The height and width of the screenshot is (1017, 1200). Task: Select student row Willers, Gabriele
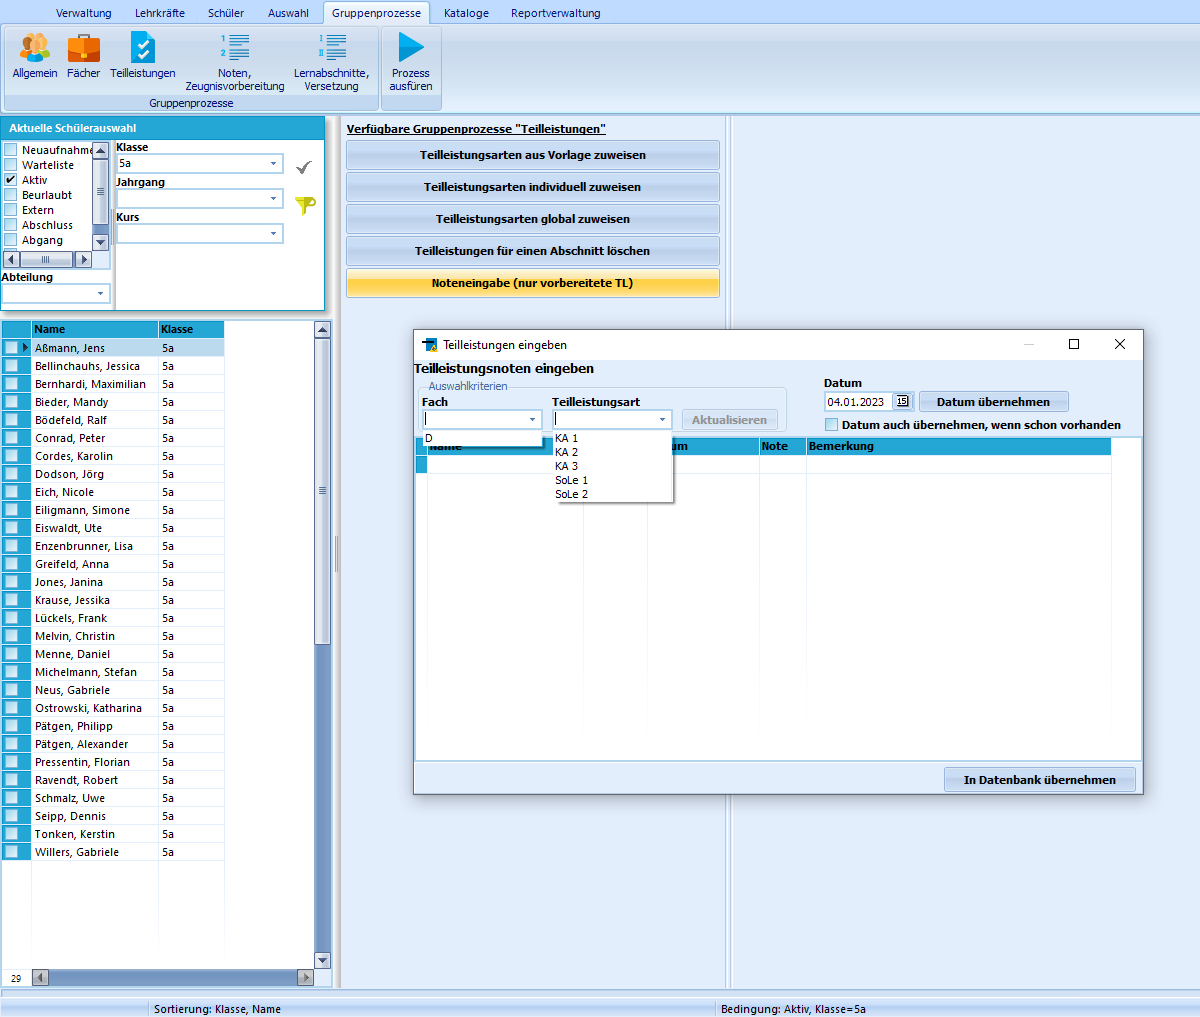tap(113, 852)
